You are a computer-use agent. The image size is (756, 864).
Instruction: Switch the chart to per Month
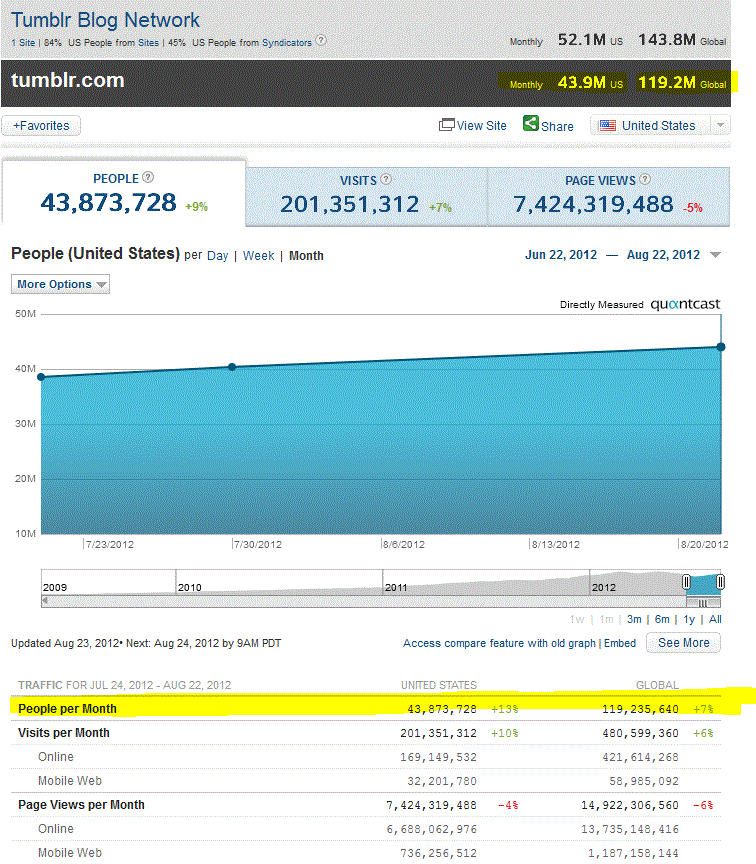coord(306,256)
